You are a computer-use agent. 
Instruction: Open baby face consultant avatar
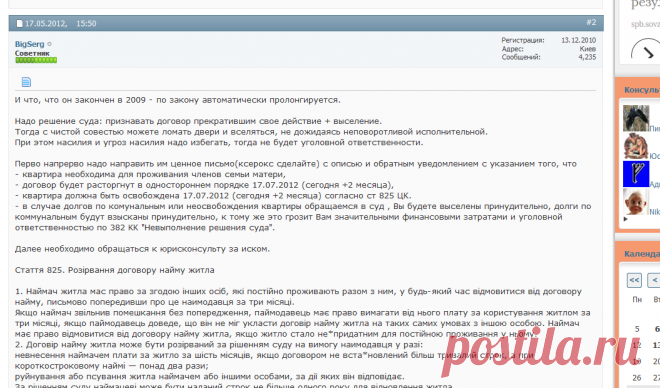pos(636,202)
